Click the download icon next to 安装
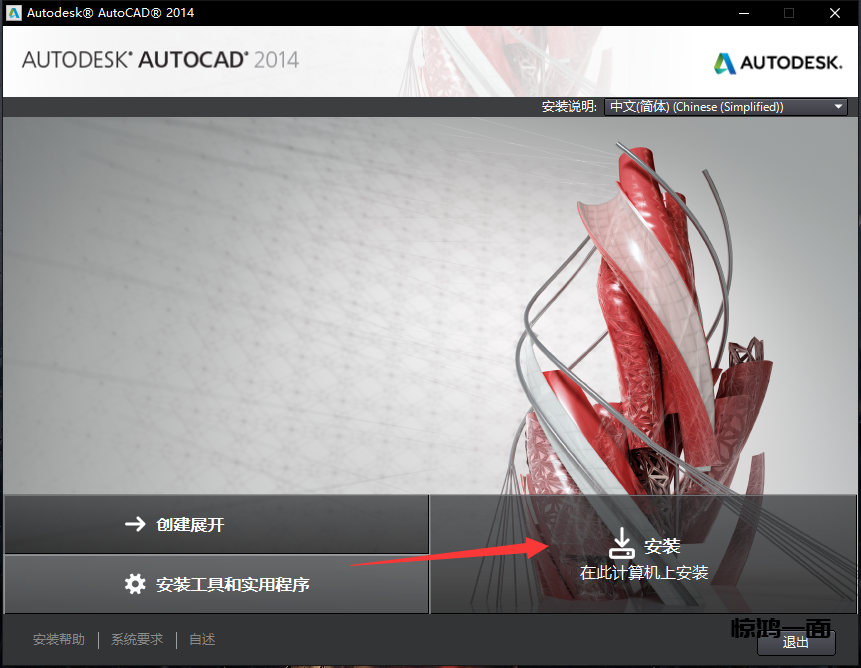The image size is (861, 668). coord(622,544)
